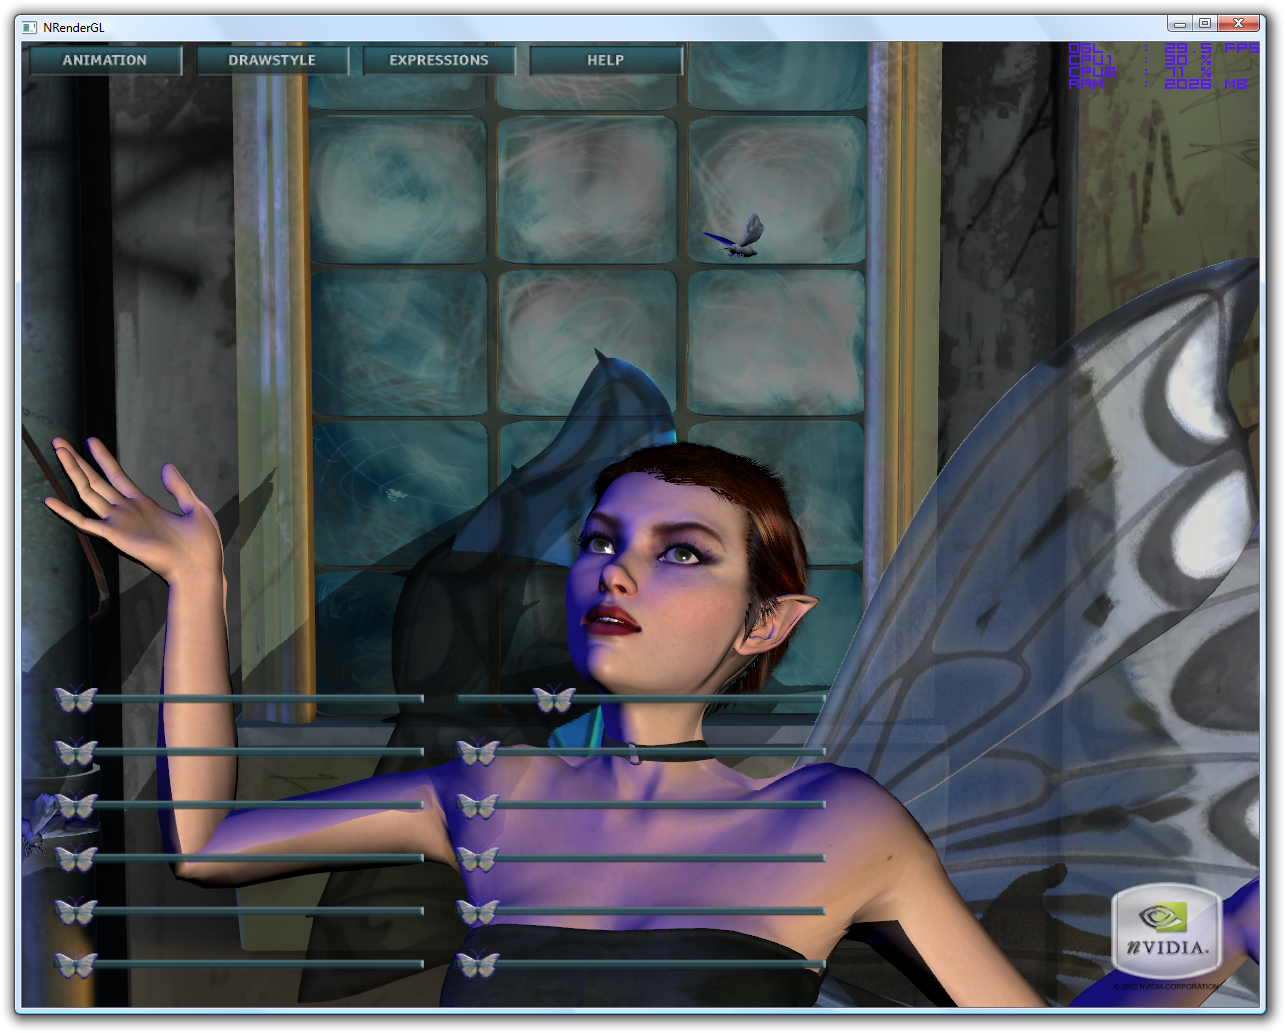The height and width of the screenshot is (1033, 1285).
Task: Click the NRenderGL title text
Action: 74,27
